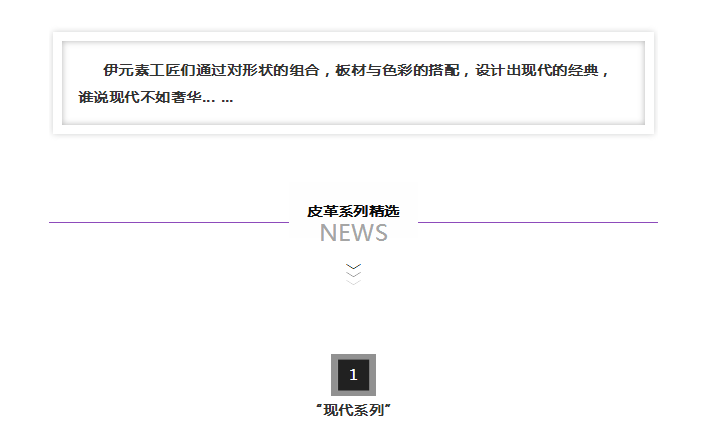707x448 pixels.
Task: Open the "现代系列" label link
Action: 353,410
